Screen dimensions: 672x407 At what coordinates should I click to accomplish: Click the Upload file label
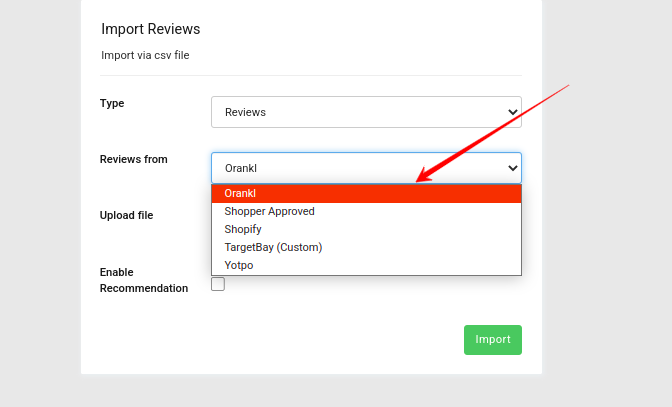coord(126,215)
